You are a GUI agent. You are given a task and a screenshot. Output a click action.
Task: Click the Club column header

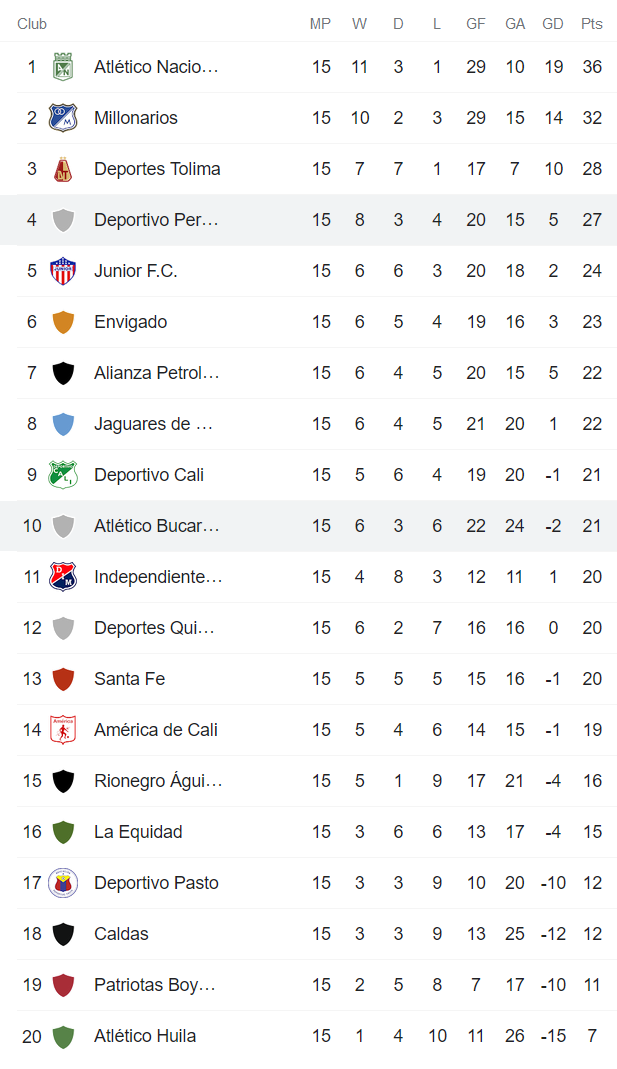[32, 24]
